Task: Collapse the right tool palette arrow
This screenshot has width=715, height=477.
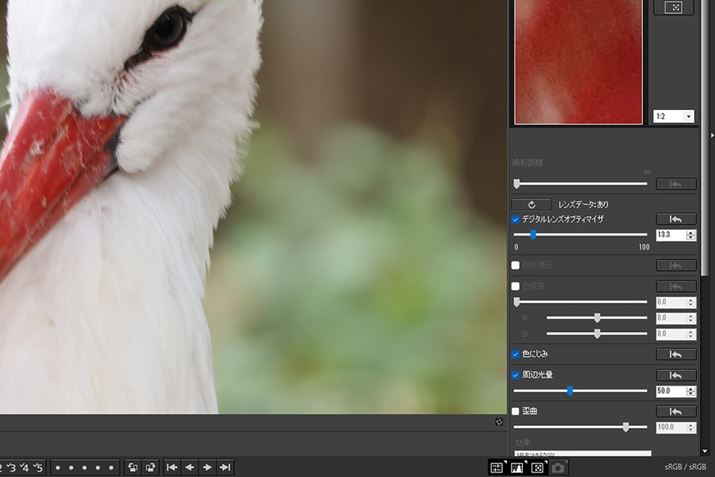Action: [712, 135]
